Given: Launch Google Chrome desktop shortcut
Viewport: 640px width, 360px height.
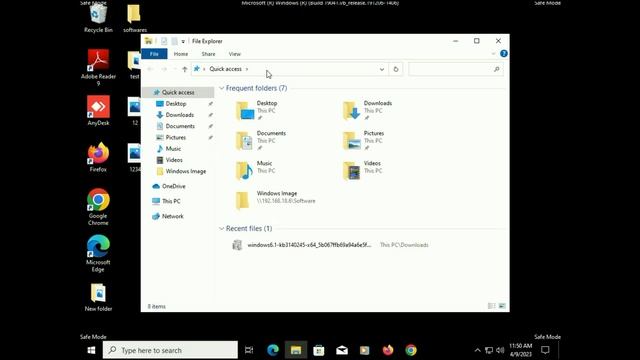Looking at the screenshot, I should click(98, 207).
